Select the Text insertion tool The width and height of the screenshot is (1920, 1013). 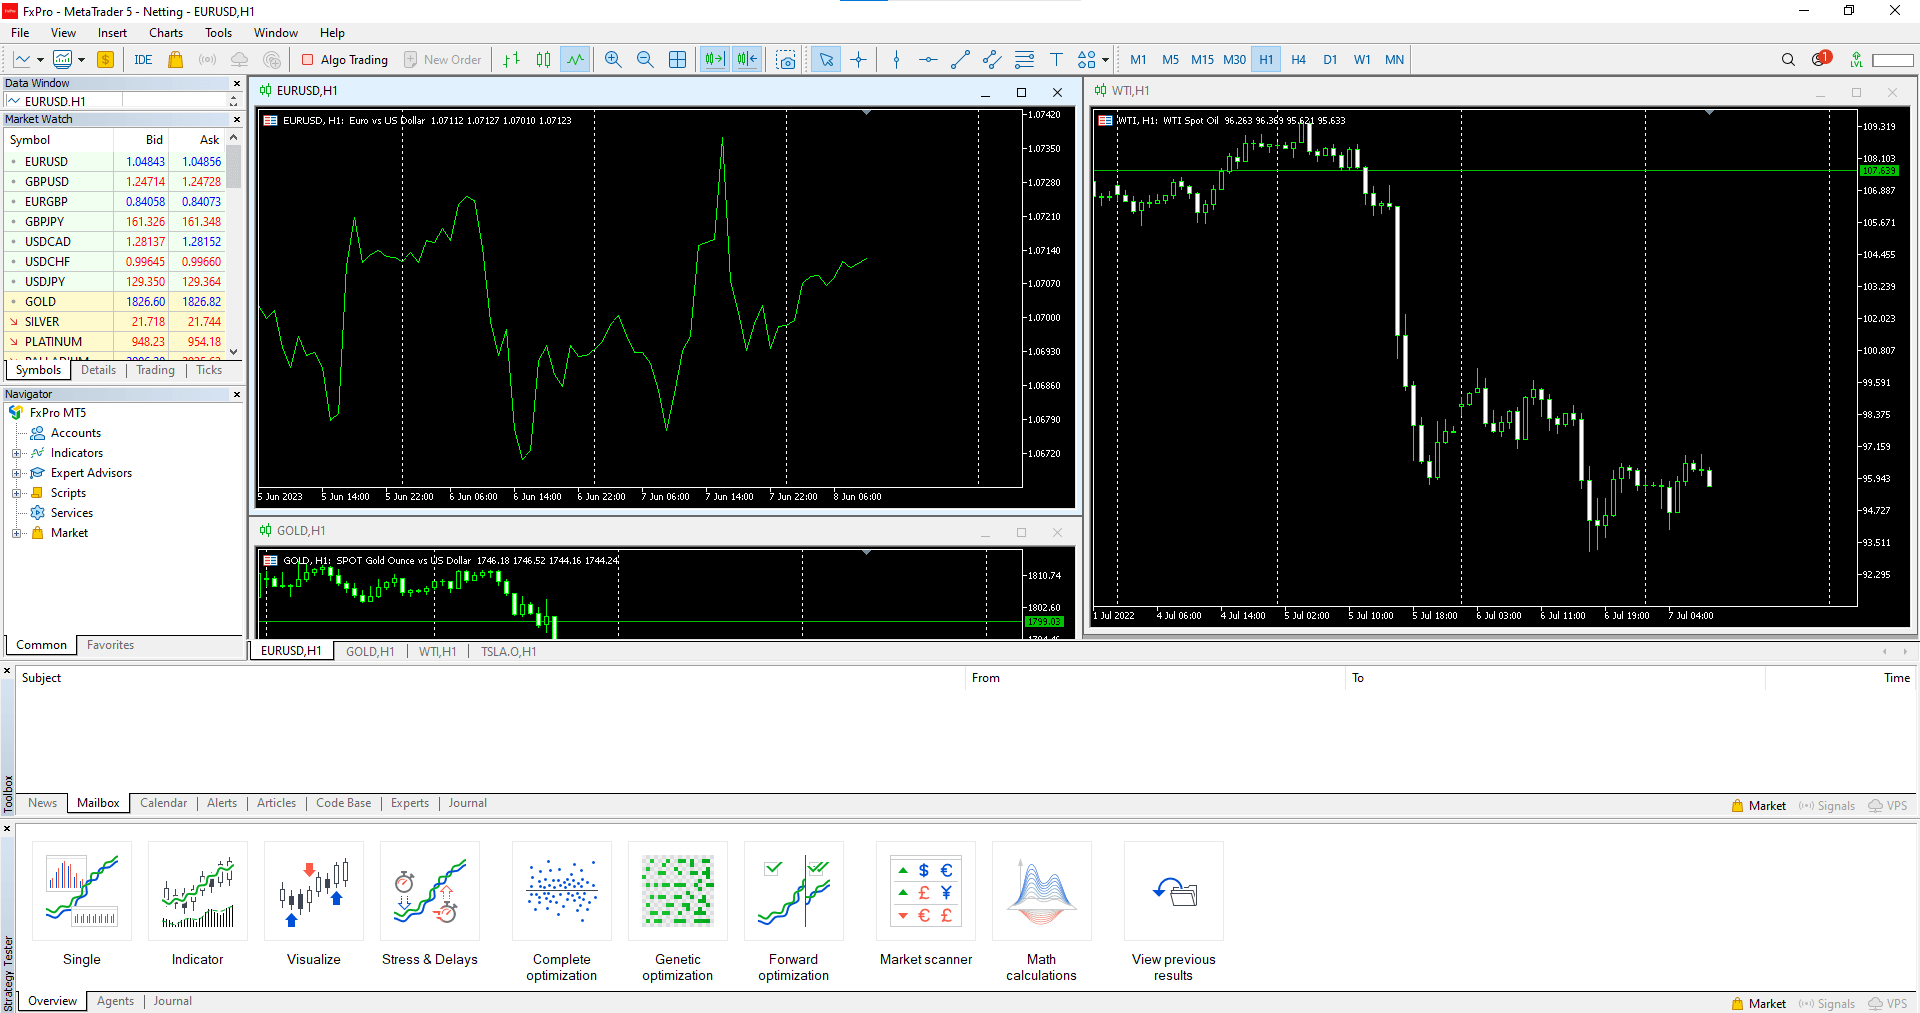pyautogui.click(x=1057, y=59)
